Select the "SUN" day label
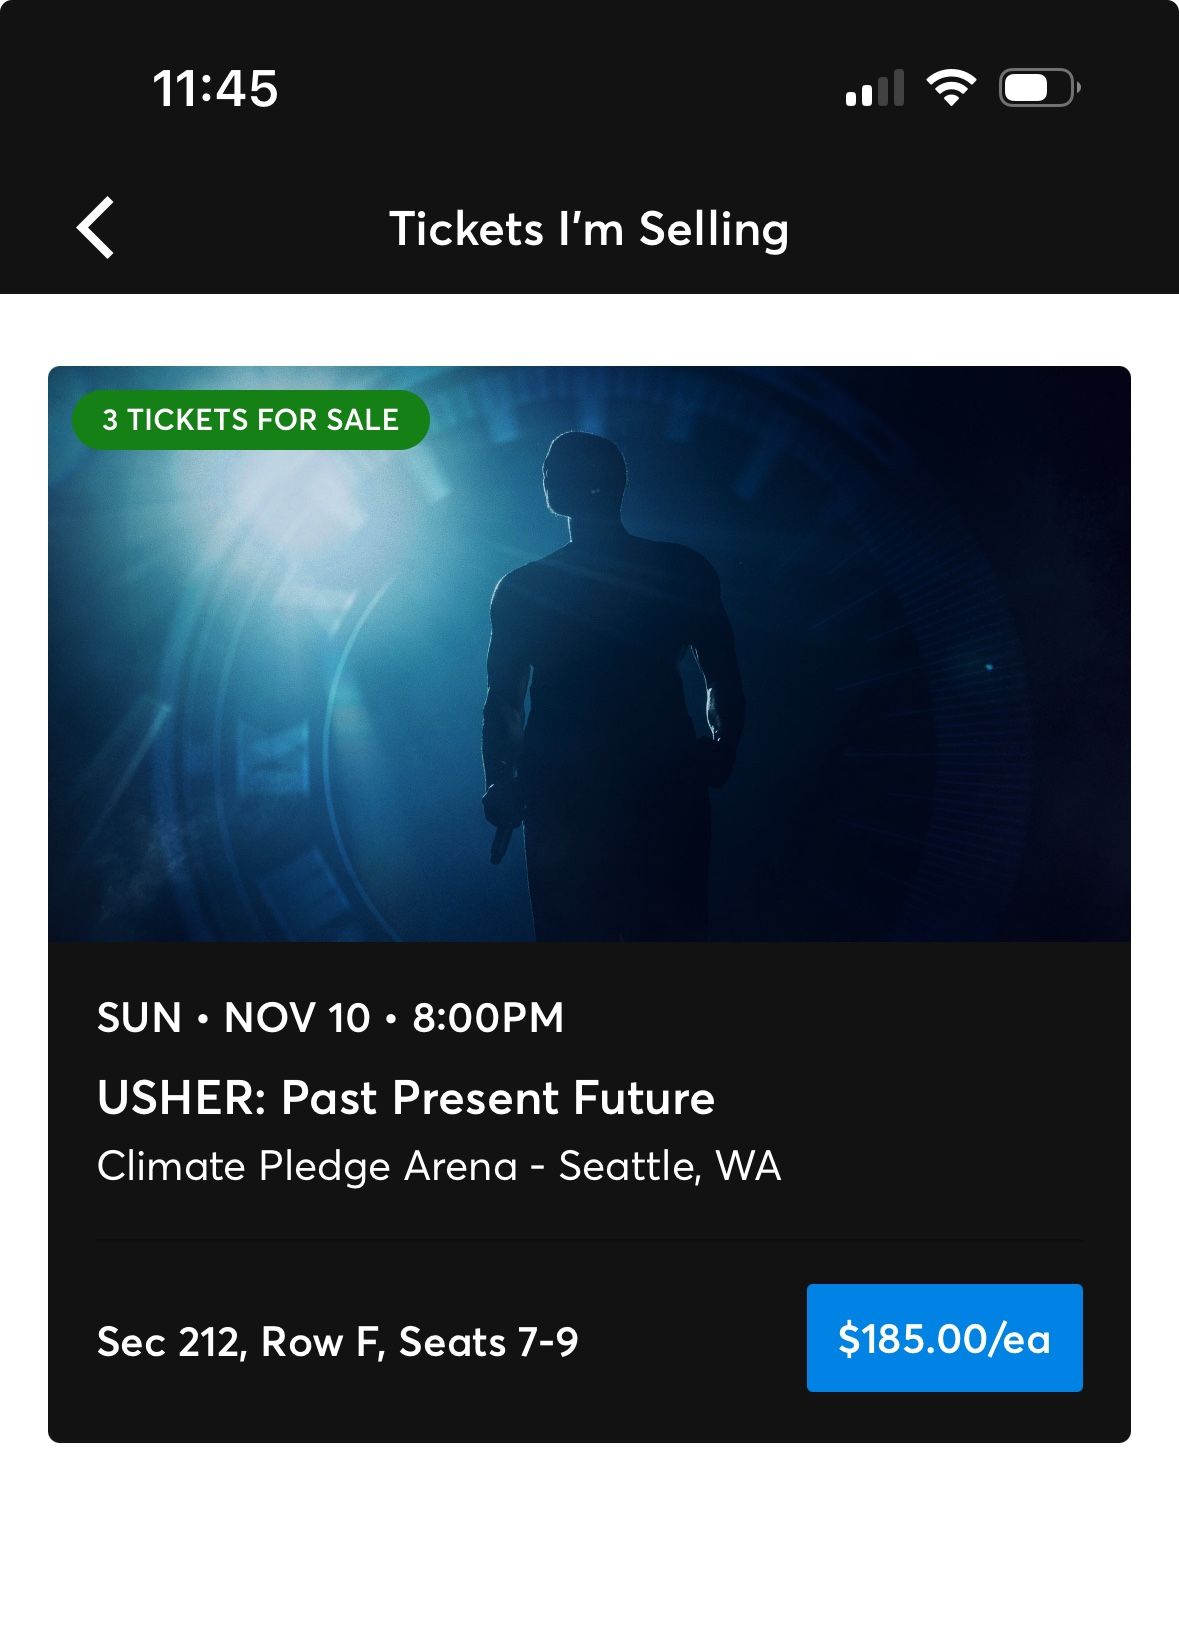This screenshot has height=1629, width=1179. [x=139, y=1018]
